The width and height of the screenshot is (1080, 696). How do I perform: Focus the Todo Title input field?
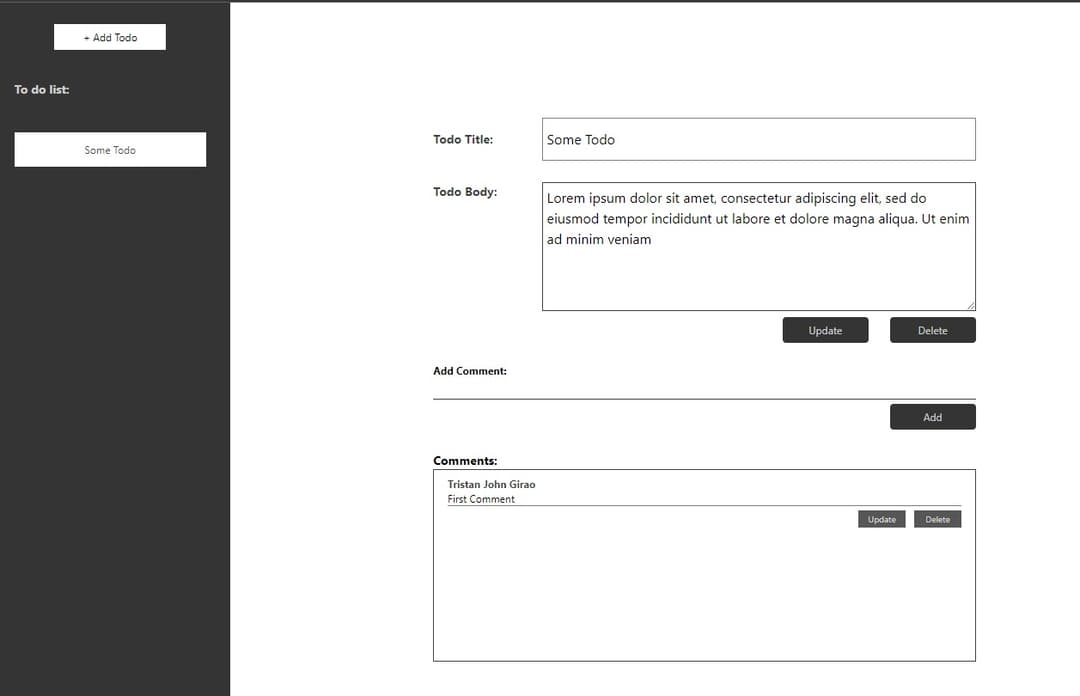(758, 140)
